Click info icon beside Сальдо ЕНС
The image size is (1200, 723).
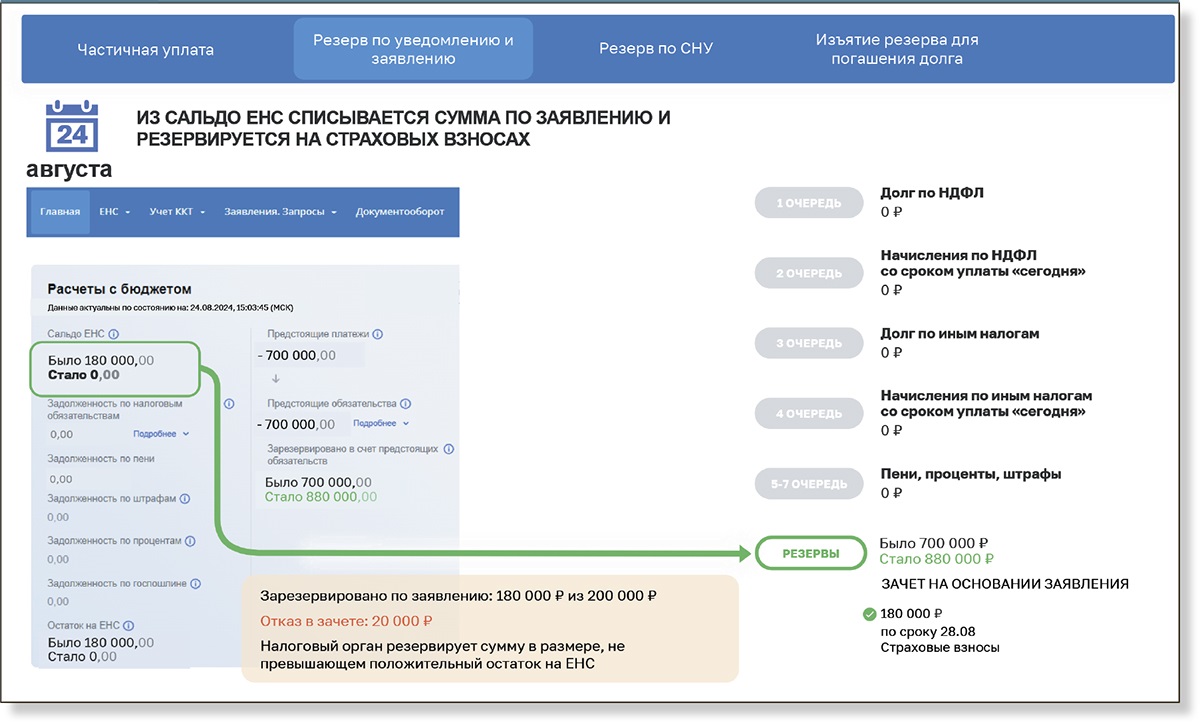[x=113, y=335]
